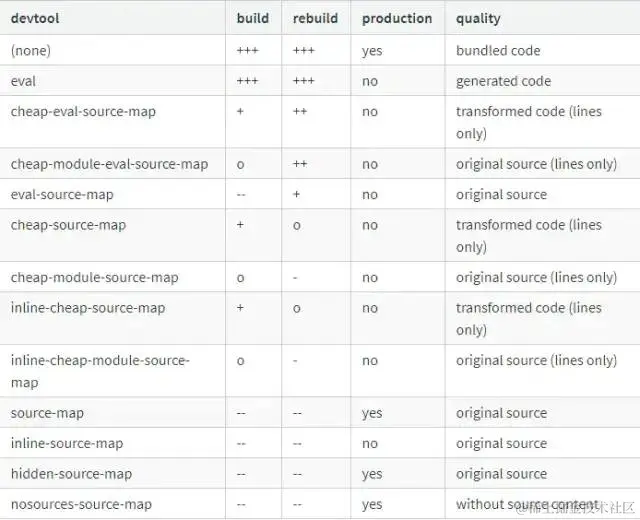Click nosources-source-map devtool name
The image size is (640, 520).
[x=81, y=504]
